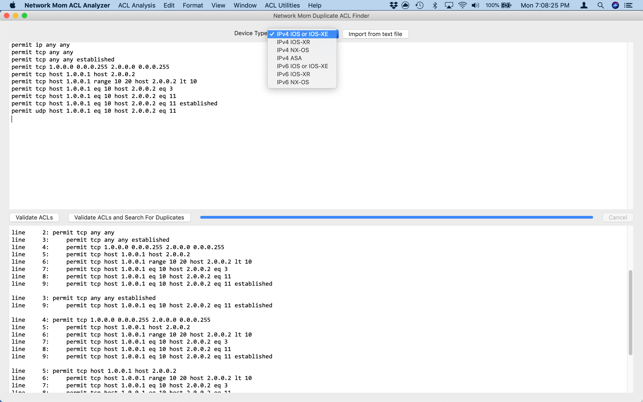Open Siri from menu bar
This screenshot has height=402, width=643.
click(615, 5)
